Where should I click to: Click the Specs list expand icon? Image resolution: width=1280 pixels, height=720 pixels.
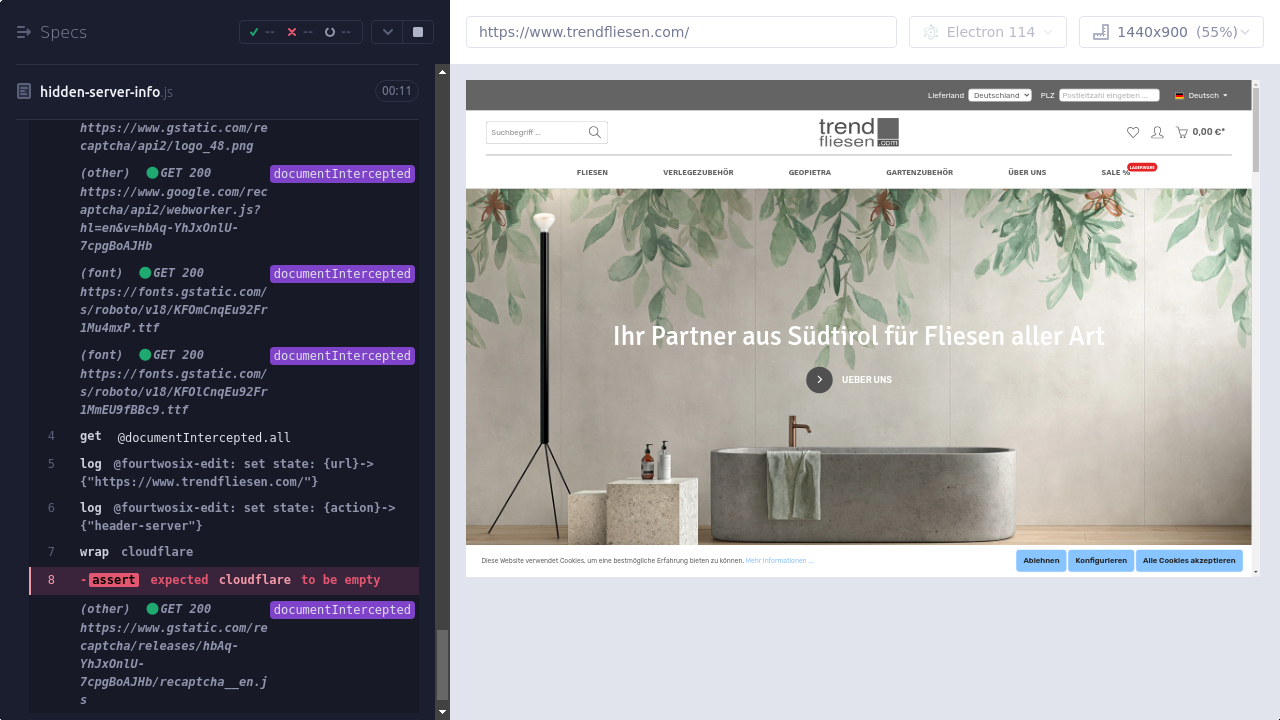coord(24,32)
